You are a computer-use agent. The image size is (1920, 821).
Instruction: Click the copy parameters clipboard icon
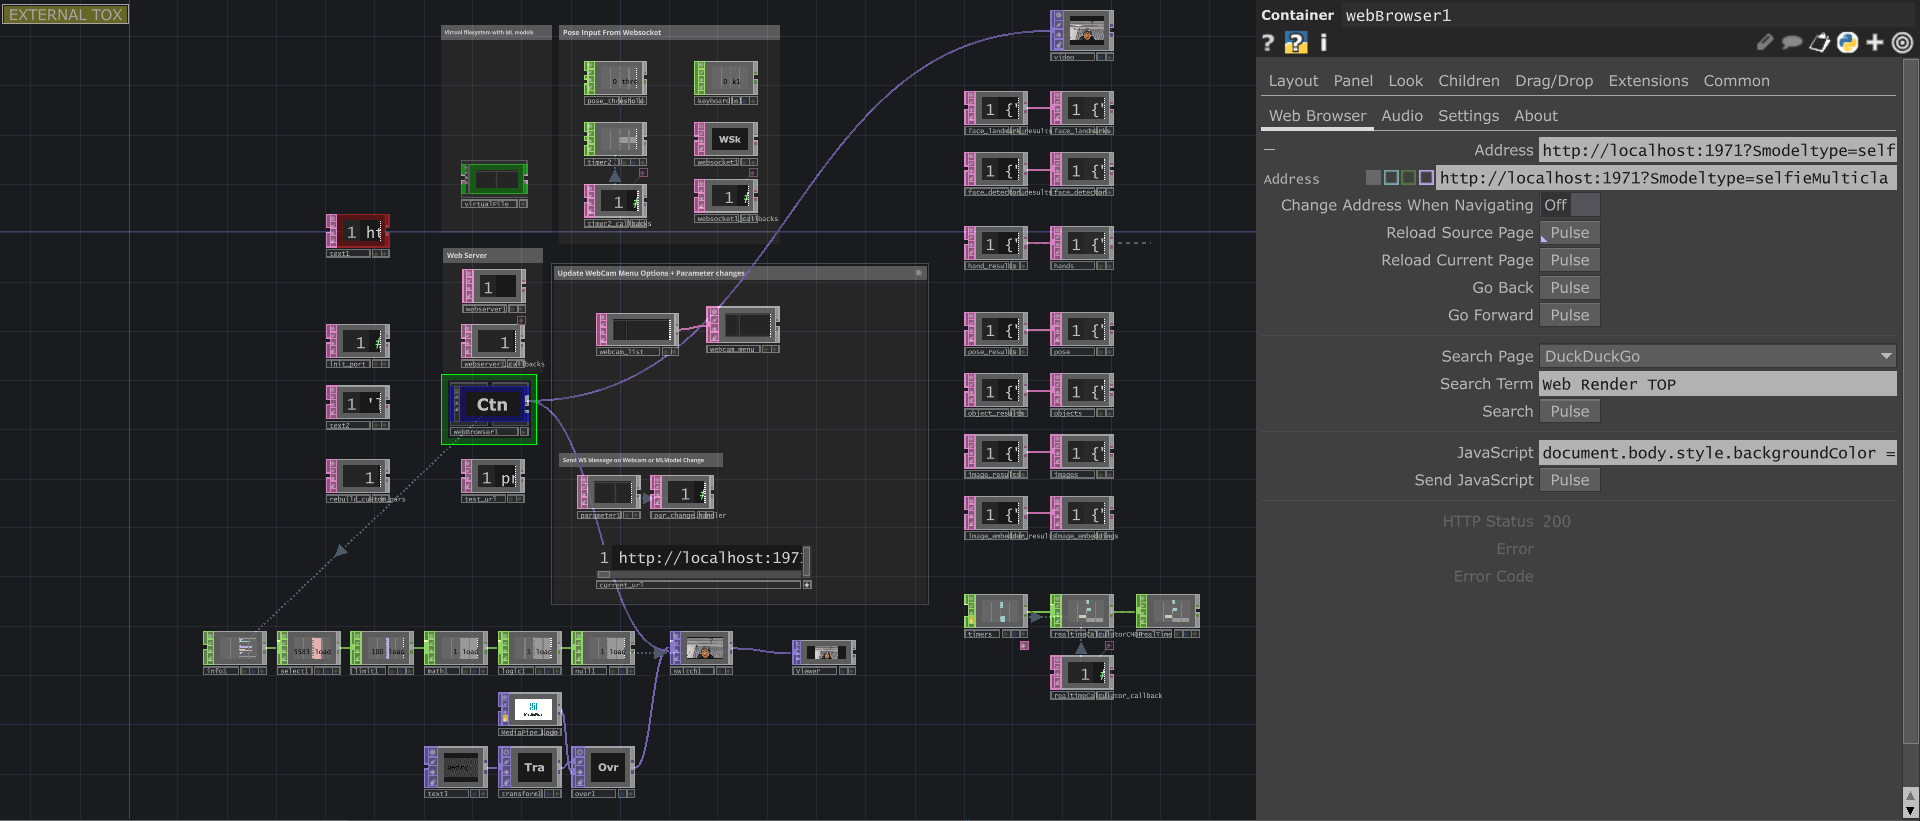pos(1820,42)
